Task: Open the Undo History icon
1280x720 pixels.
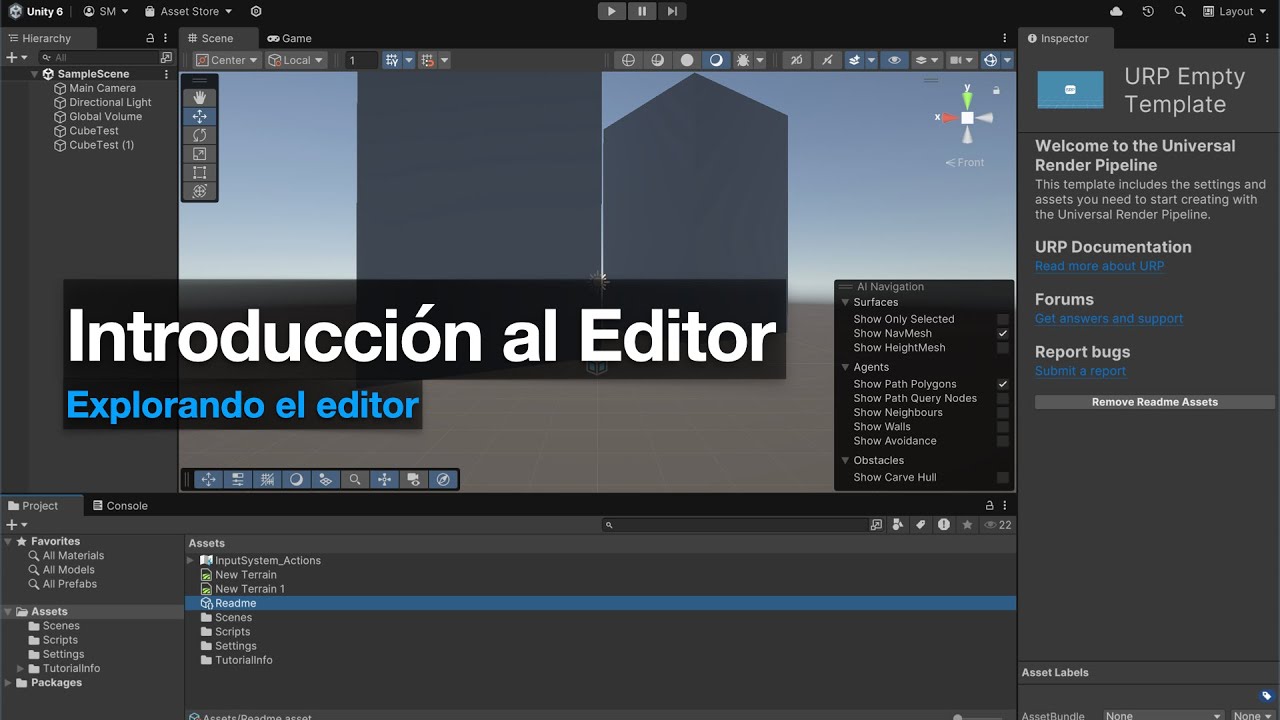Action: click(x=1148, y=11)
